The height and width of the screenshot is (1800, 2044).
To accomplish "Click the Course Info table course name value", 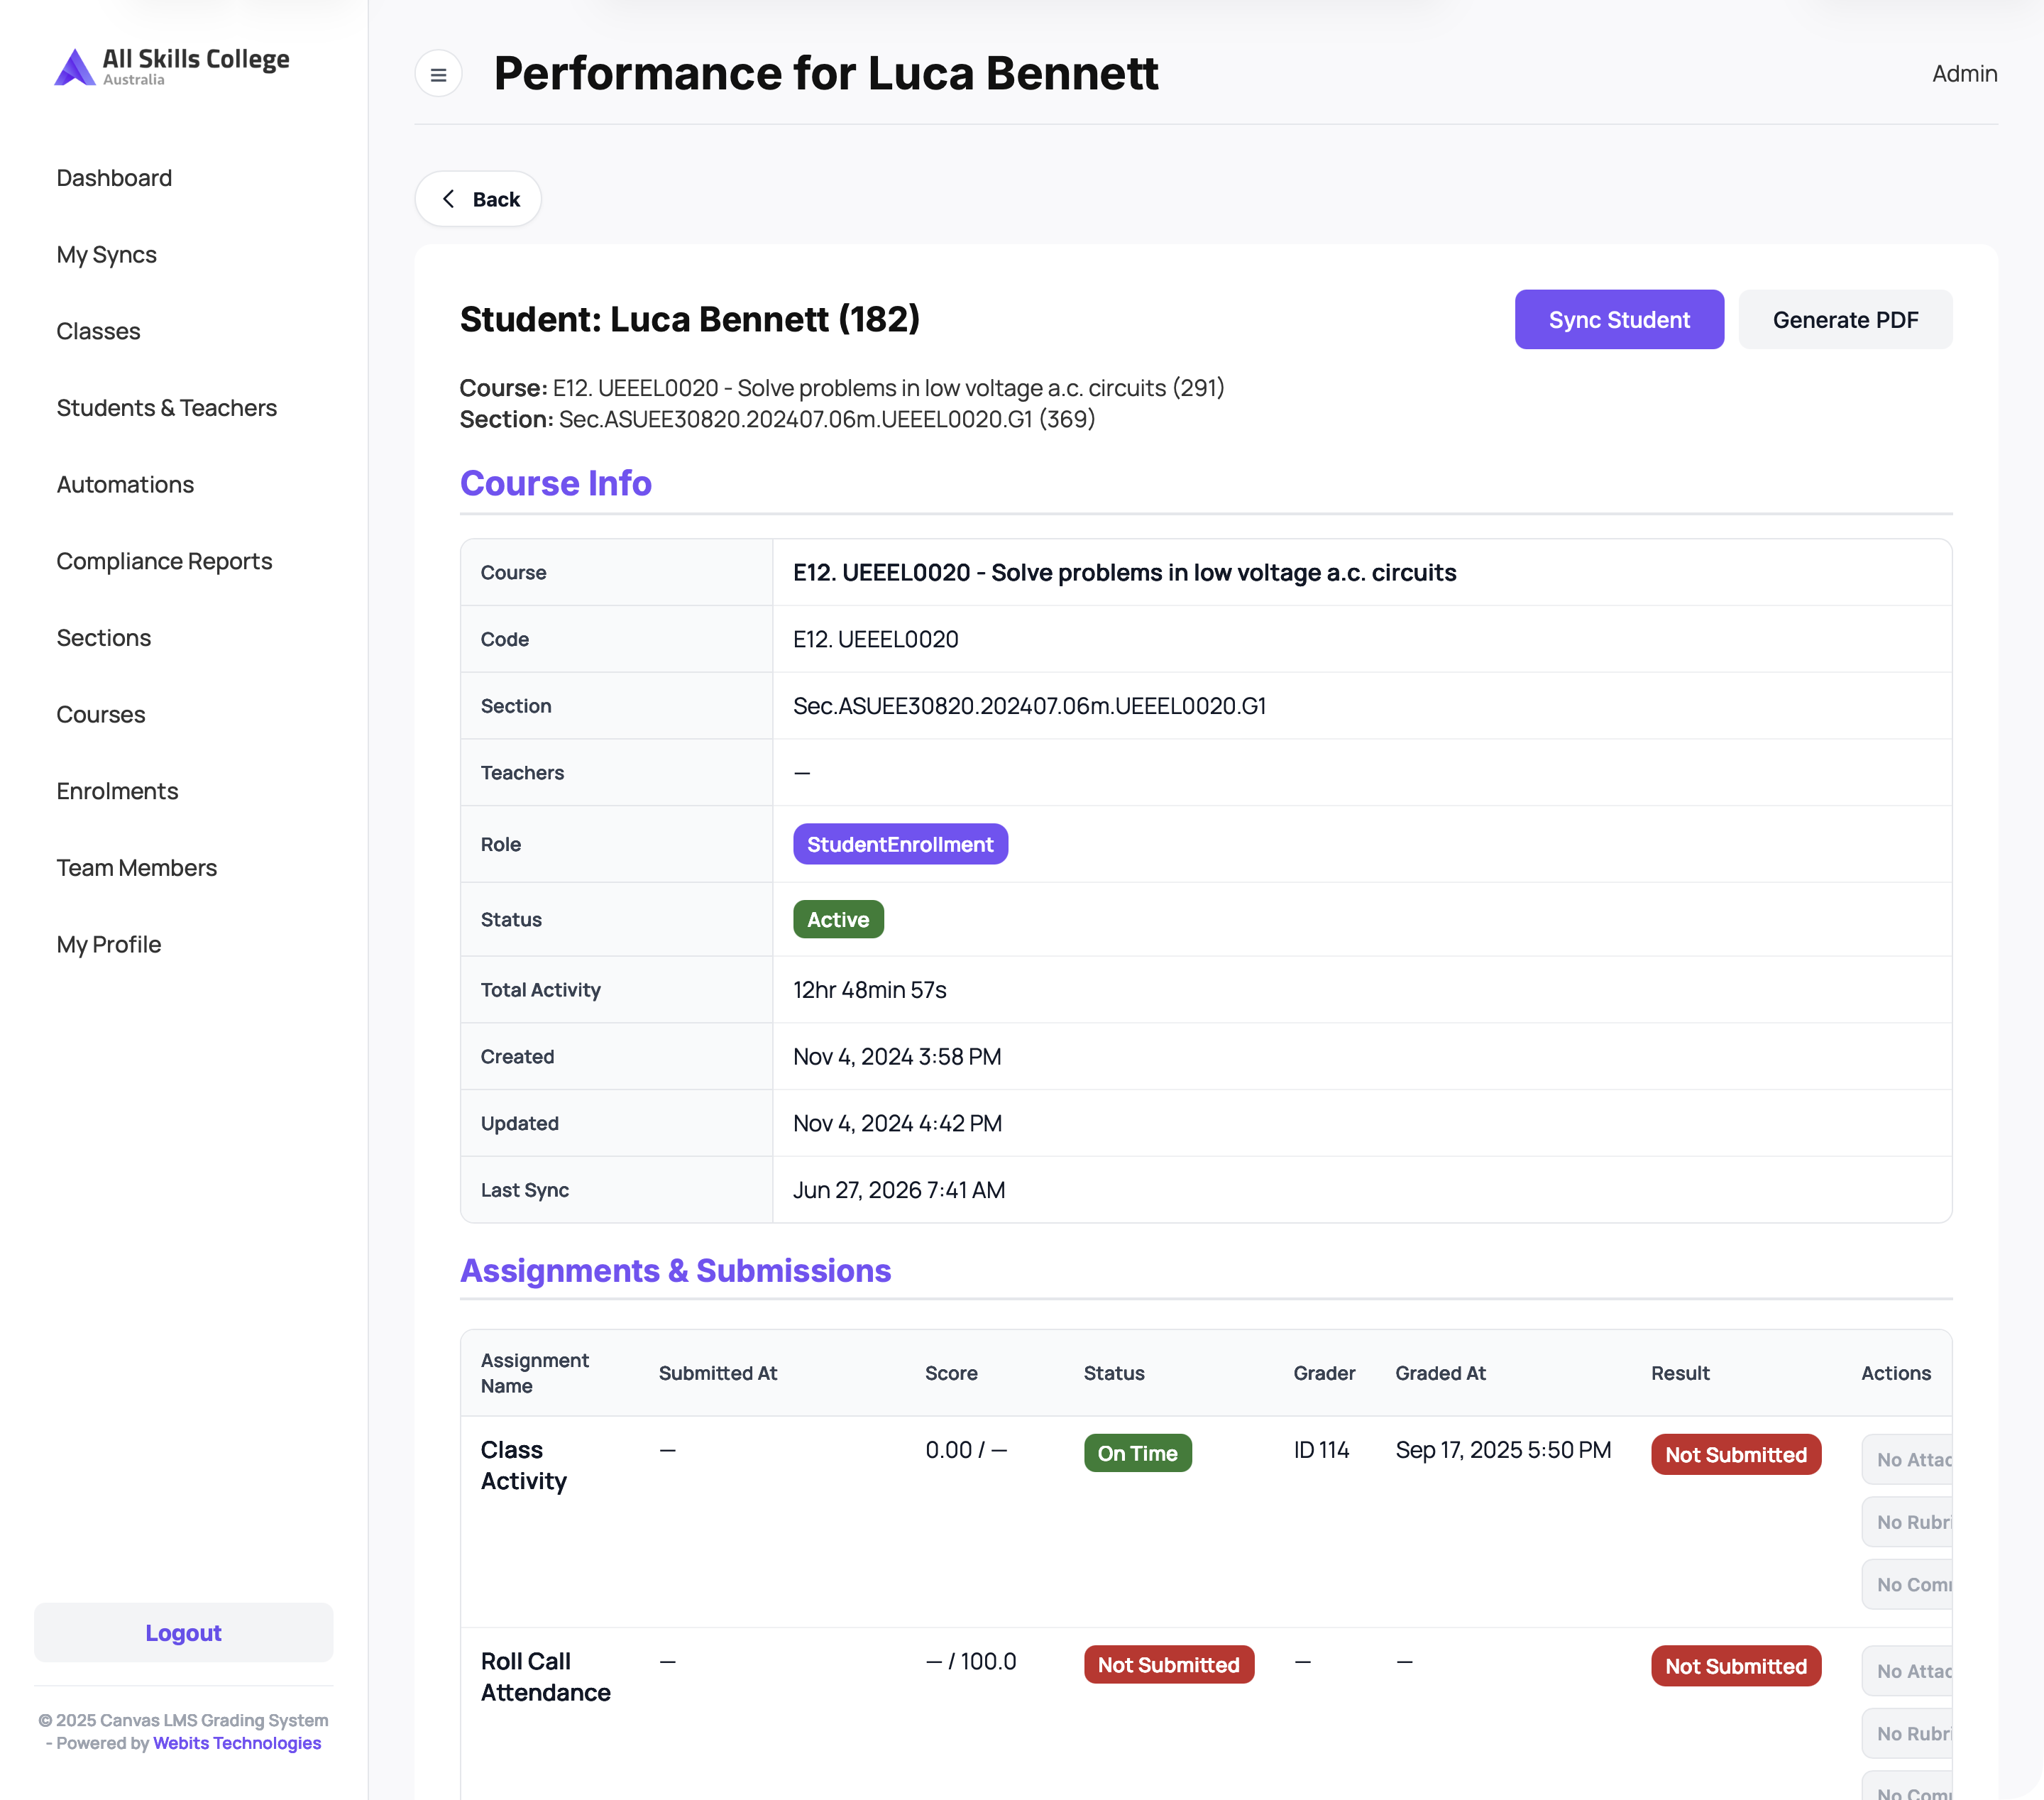I will [1125, 572].
